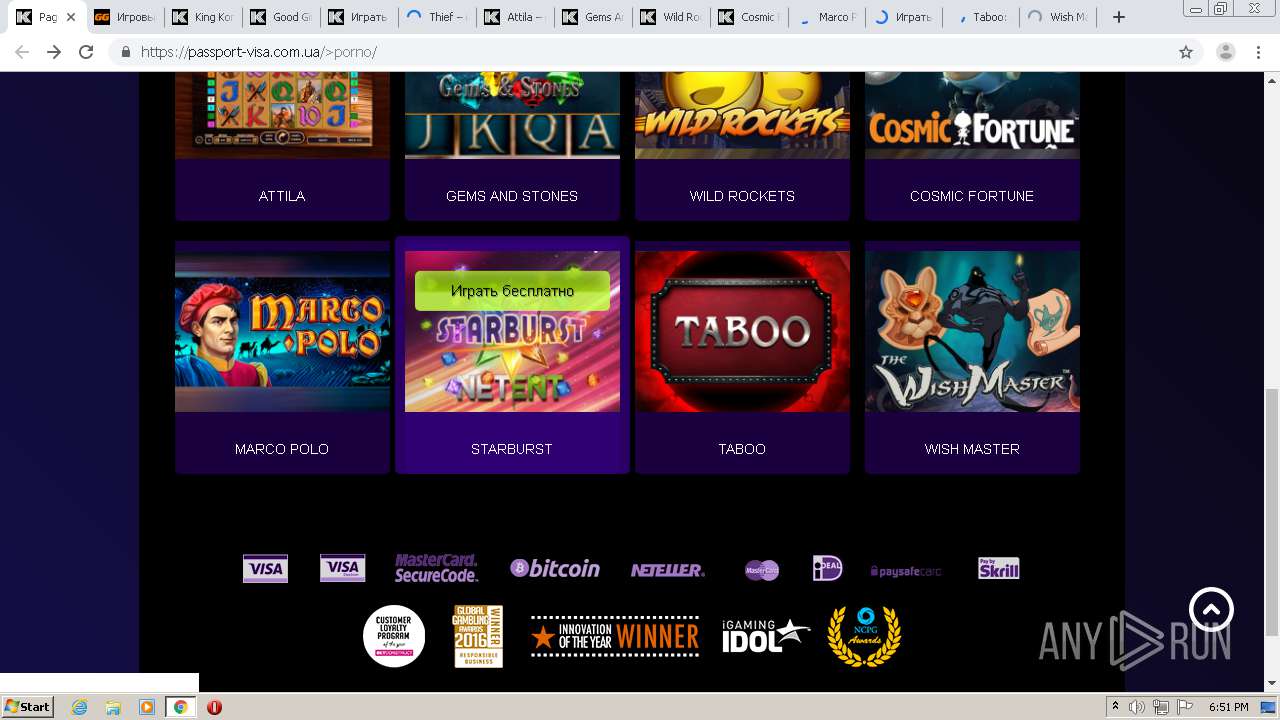Click the iGaming Idol logo

pos(765,636)
